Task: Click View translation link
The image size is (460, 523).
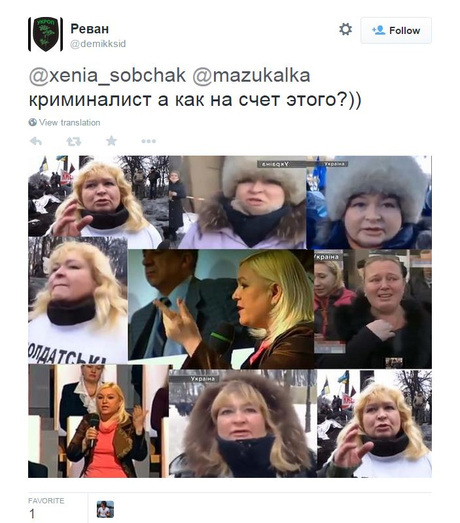Action: 69,122
